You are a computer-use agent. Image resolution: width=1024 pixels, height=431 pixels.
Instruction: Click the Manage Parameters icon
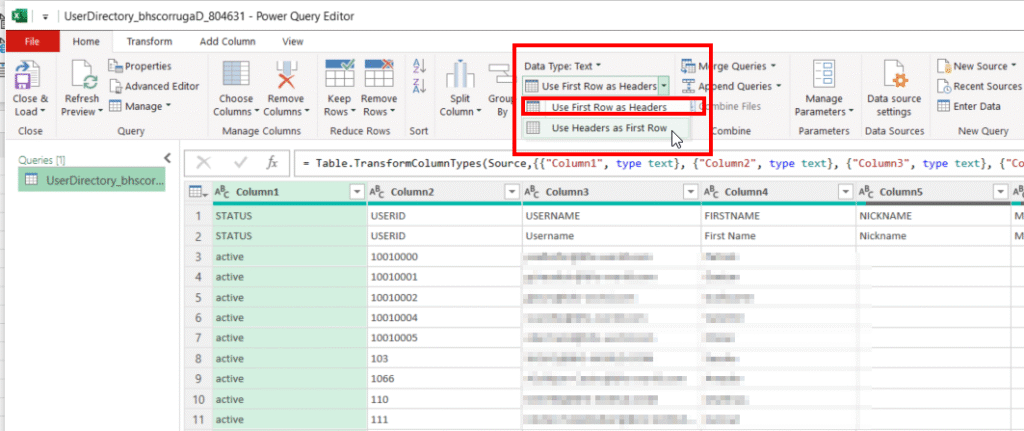coord(825,77)
